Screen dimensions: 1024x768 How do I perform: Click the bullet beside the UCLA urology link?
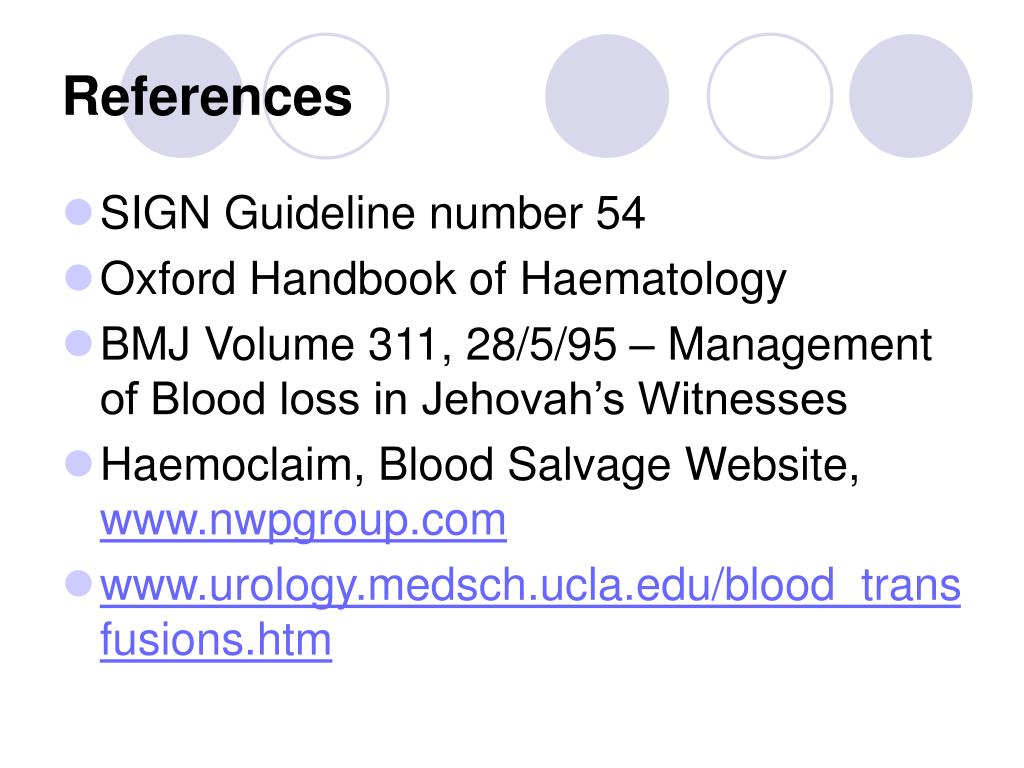coord(78,584)
